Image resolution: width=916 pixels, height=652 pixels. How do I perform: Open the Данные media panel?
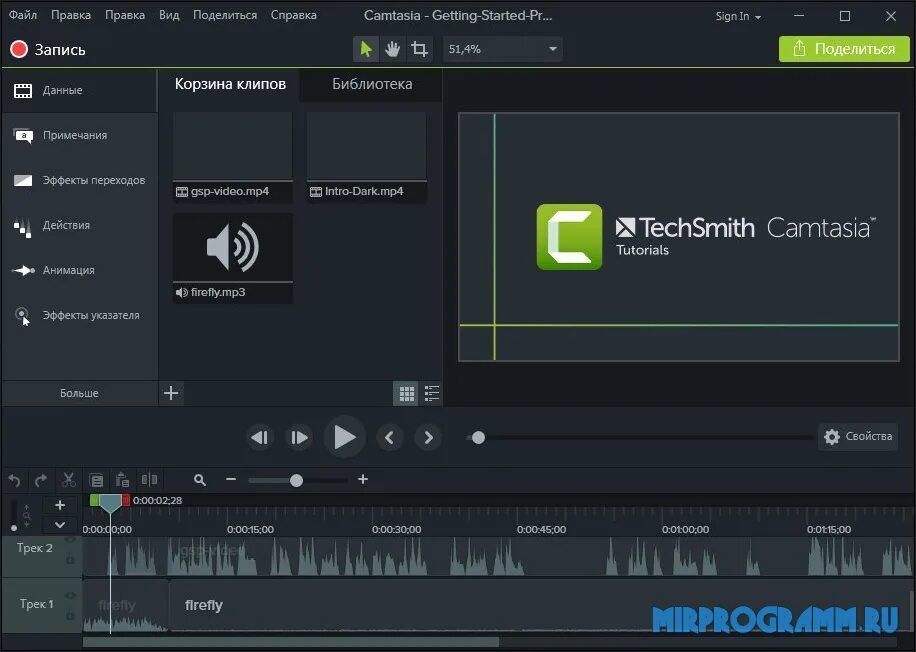[79, 91]
